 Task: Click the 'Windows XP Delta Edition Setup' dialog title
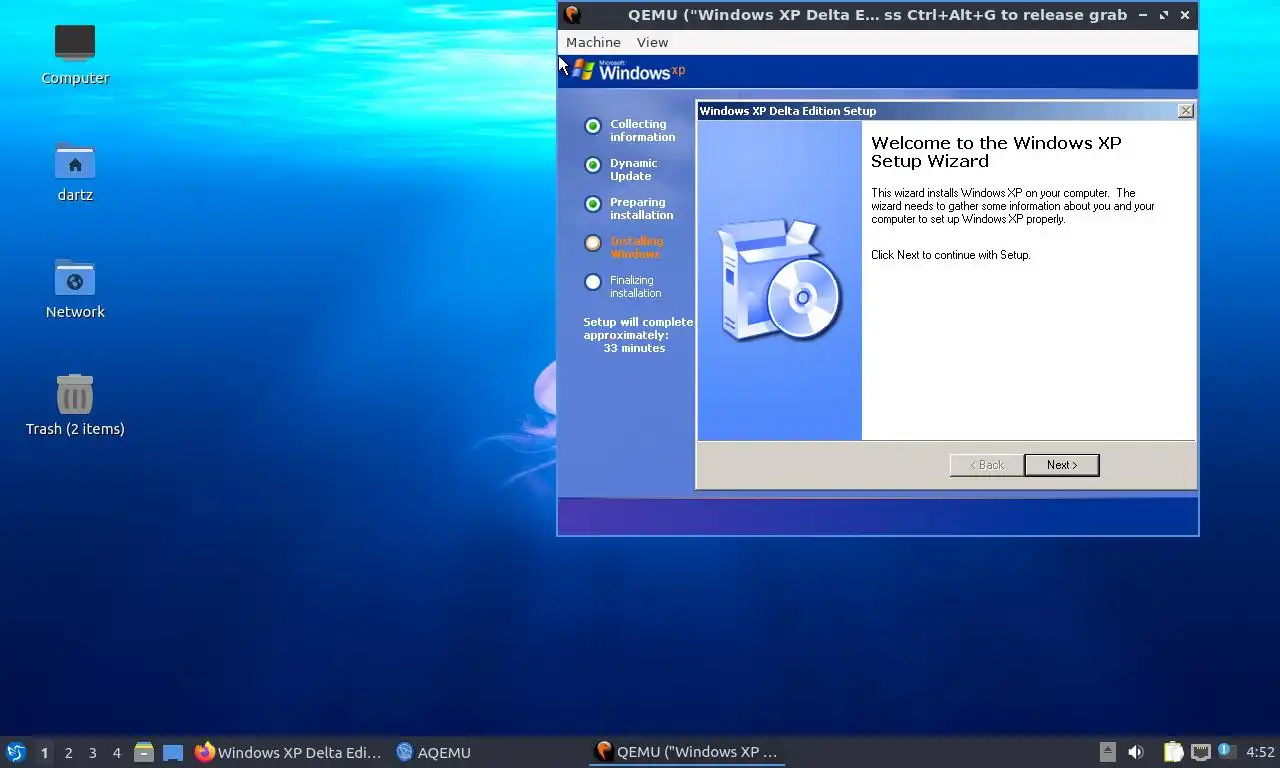point(787,111)
